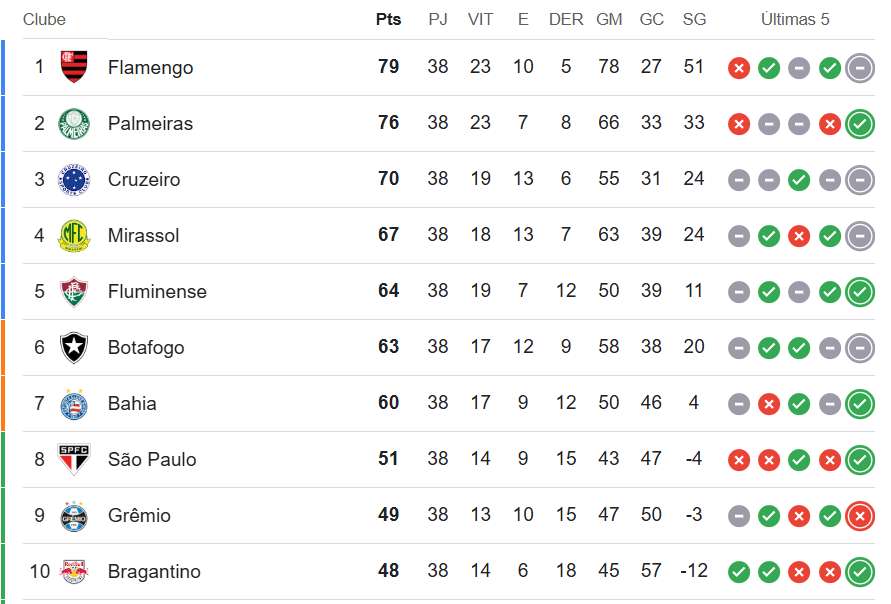Click the São Paulo club crest
891x604 pixels.
point(74,459)
